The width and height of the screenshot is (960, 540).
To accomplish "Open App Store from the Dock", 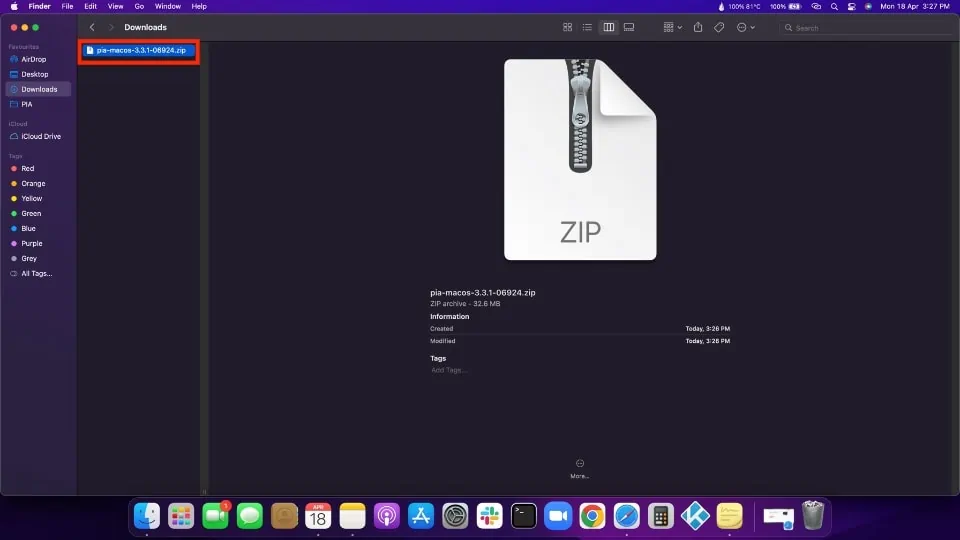I will point(421,516).
